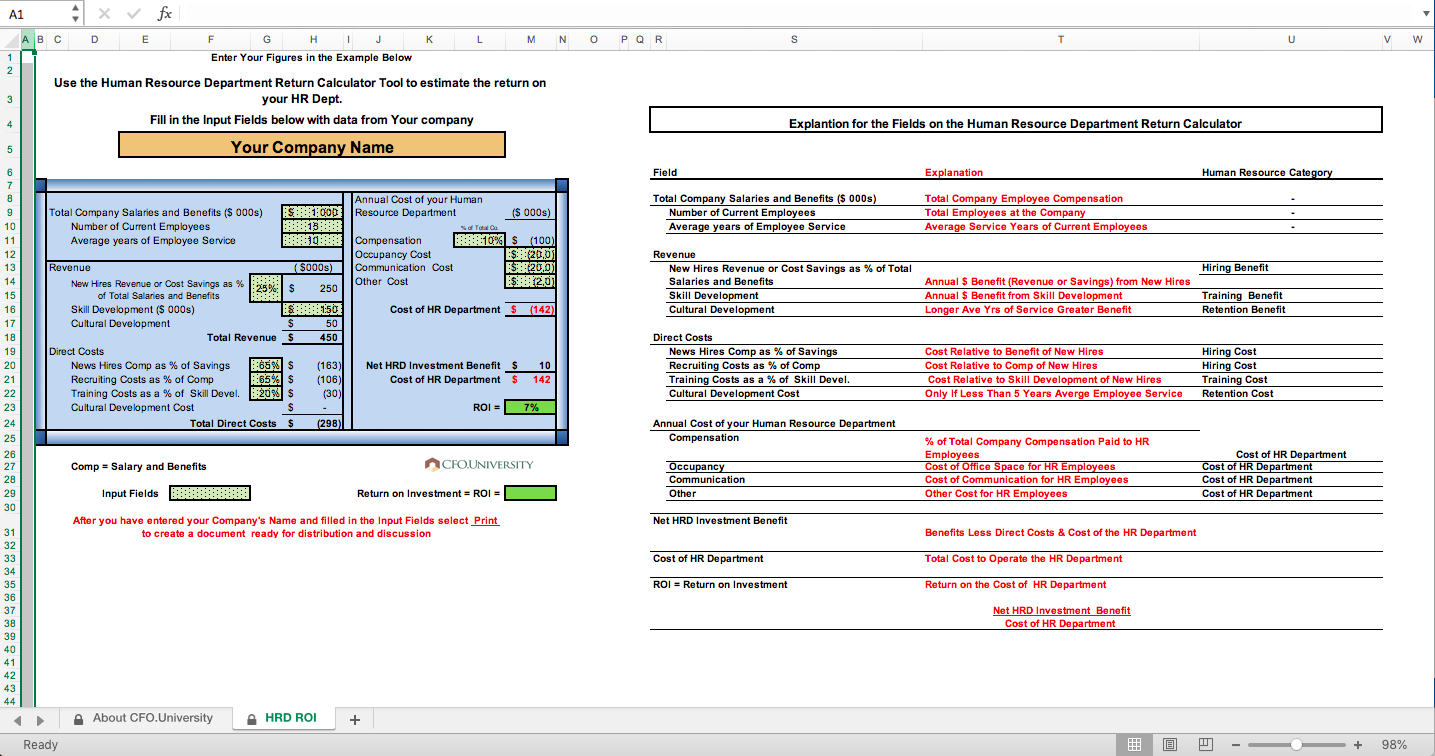Click the cancel entry X icon
1435x756 pixels.
point(105,14)
